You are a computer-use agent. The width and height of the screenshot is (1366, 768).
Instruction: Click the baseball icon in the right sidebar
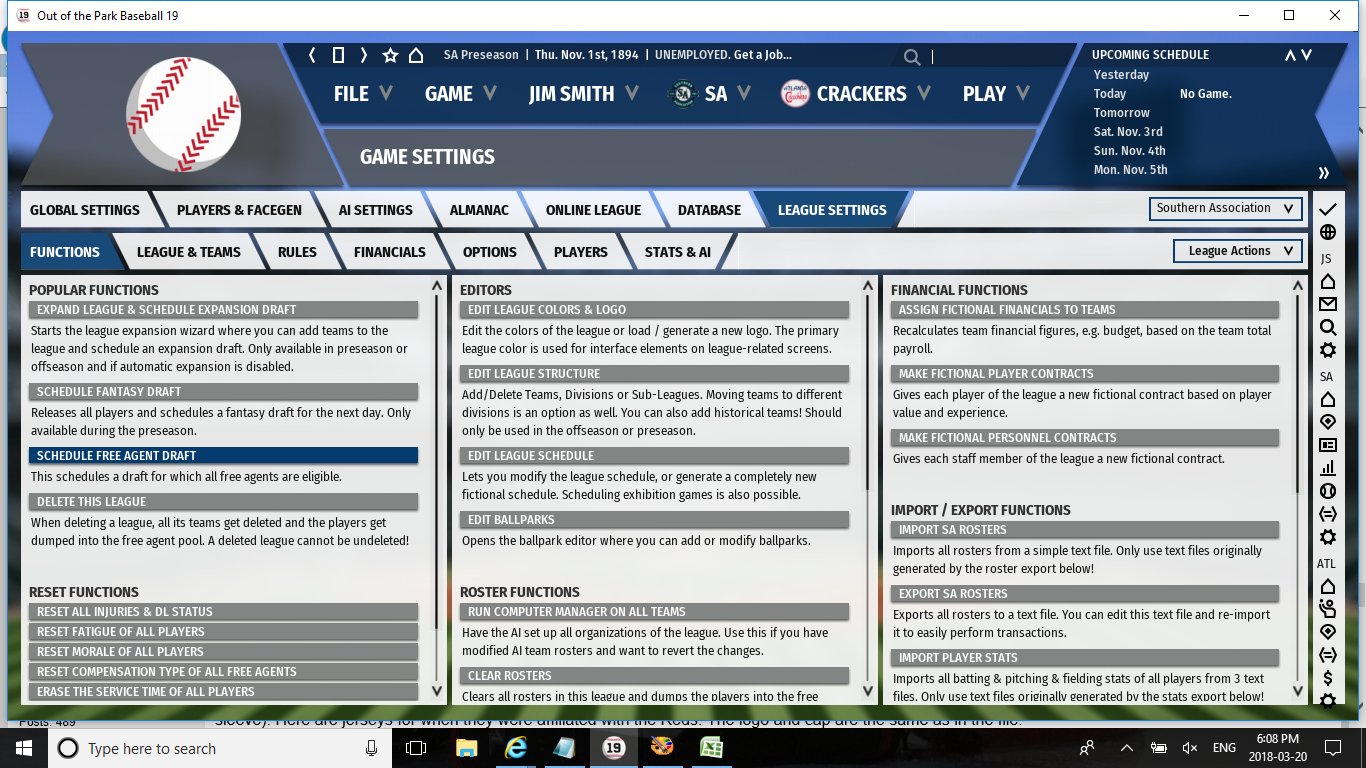click(1327, 491)
